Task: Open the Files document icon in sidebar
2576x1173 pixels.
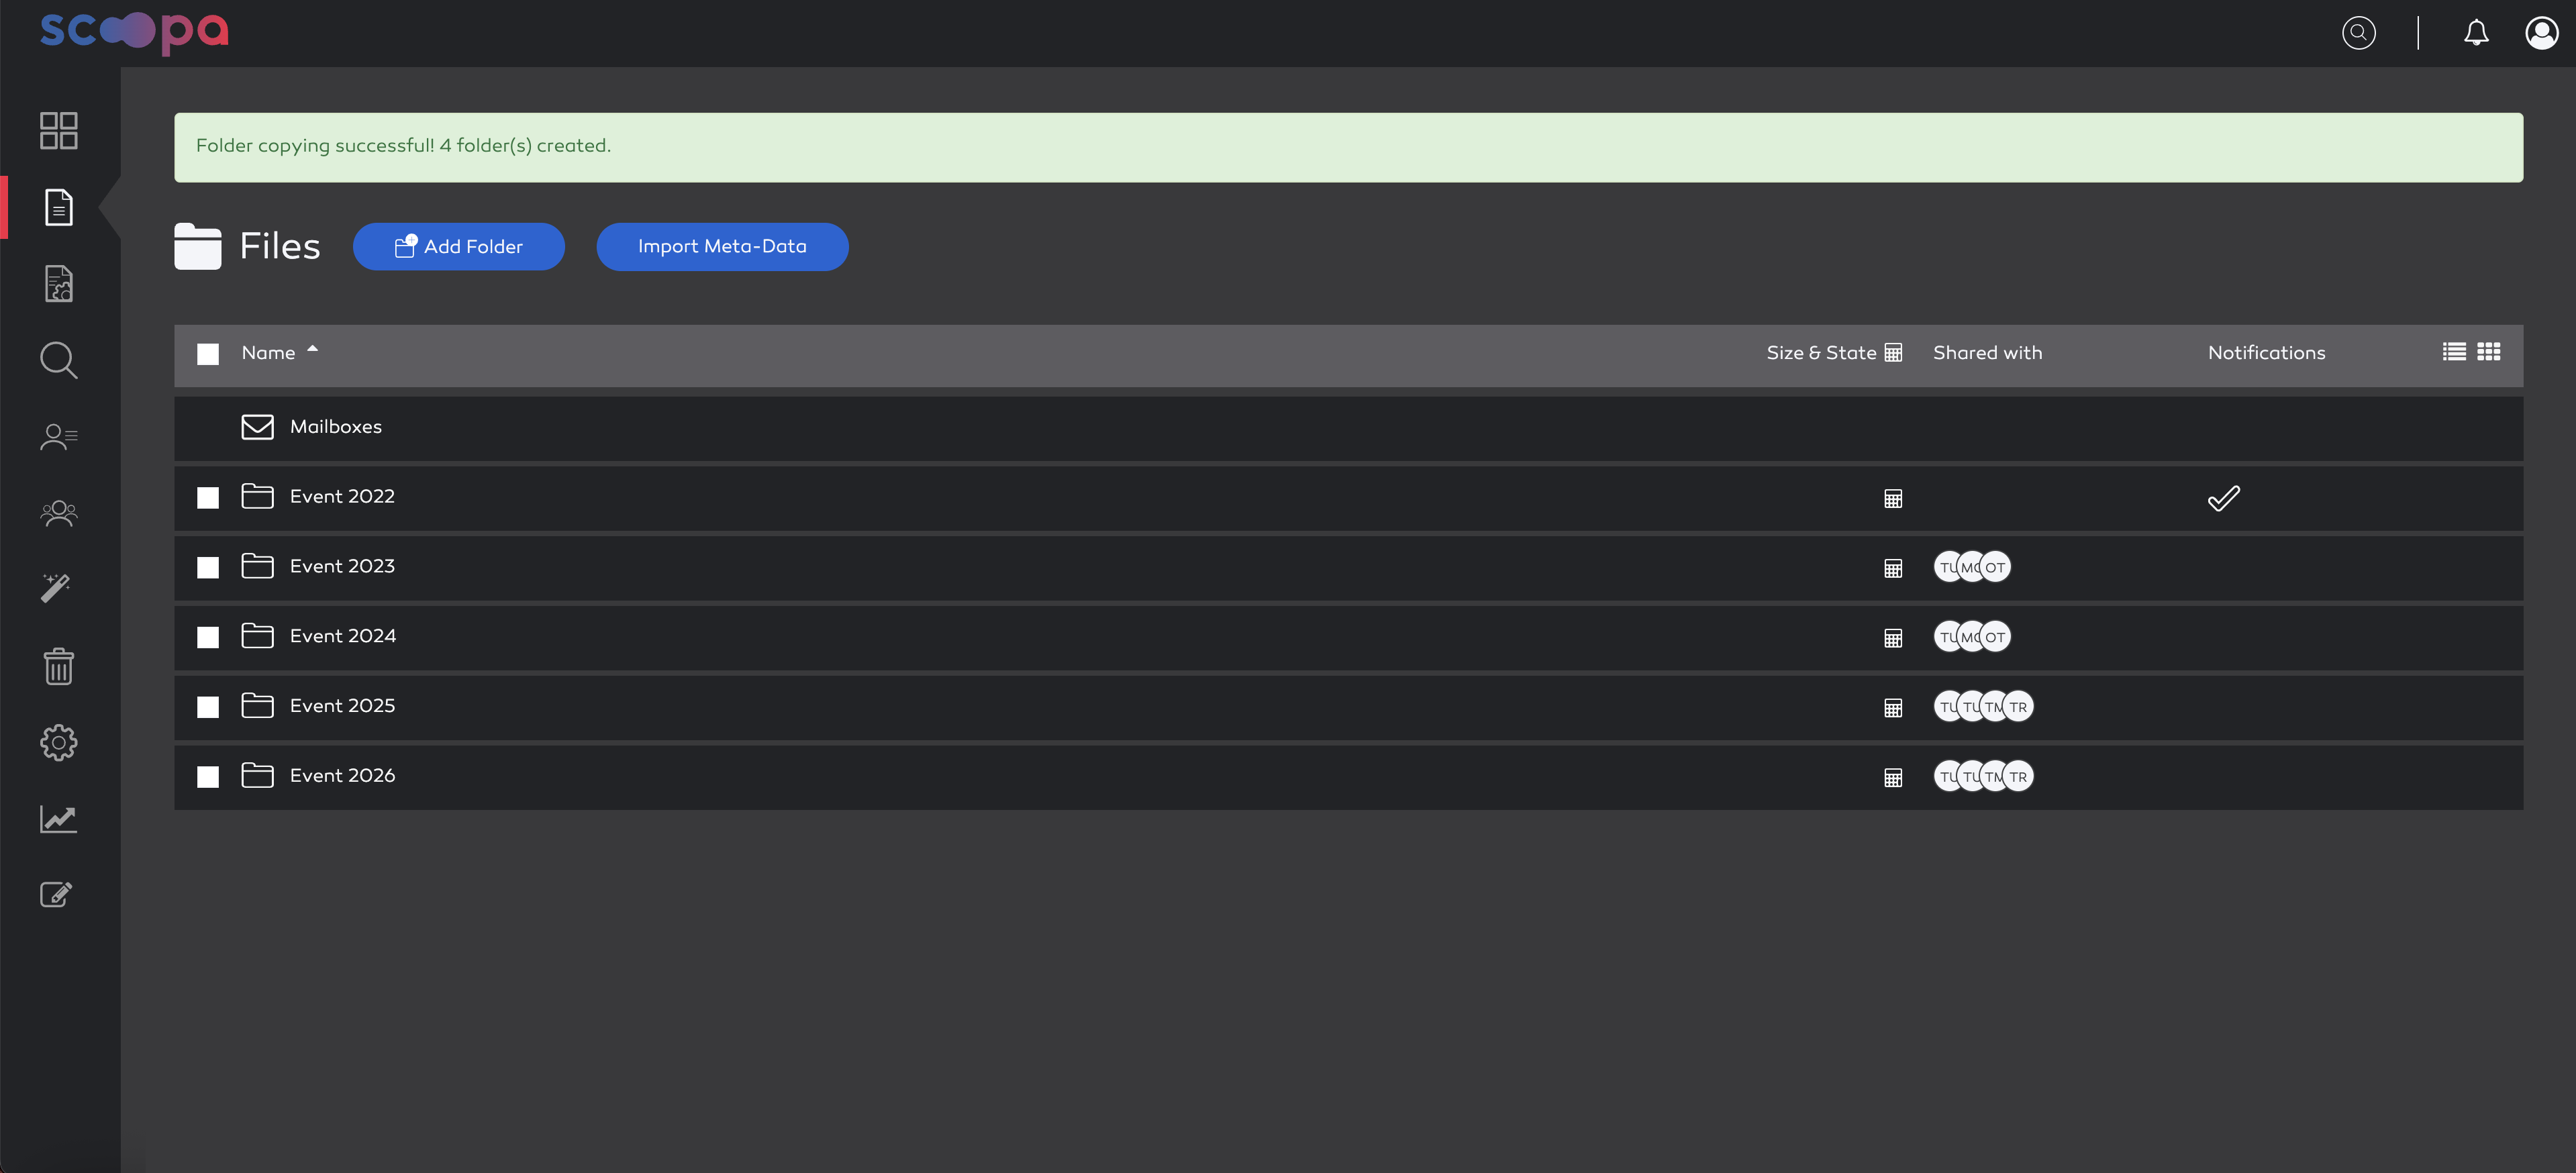Action: coord(58,207)
